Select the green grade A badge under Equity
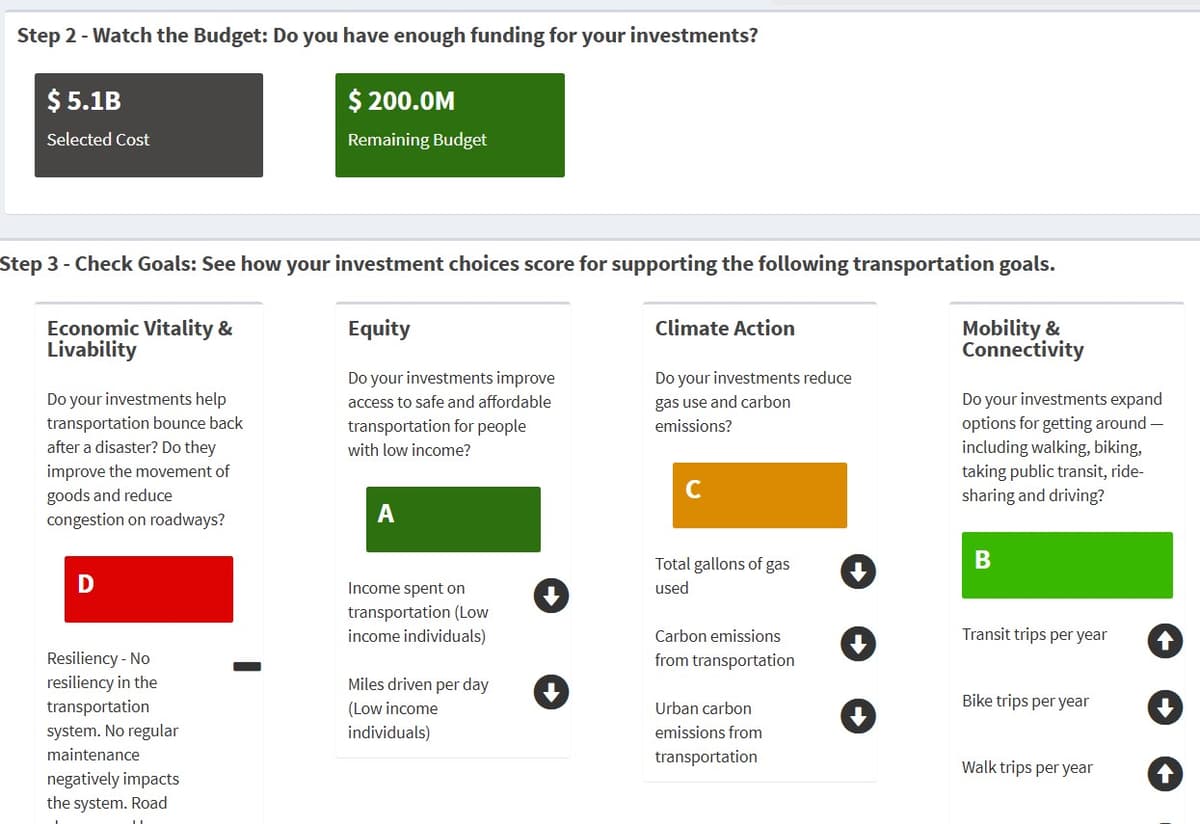Screen dimensions: 1200x824 point(452,518)
